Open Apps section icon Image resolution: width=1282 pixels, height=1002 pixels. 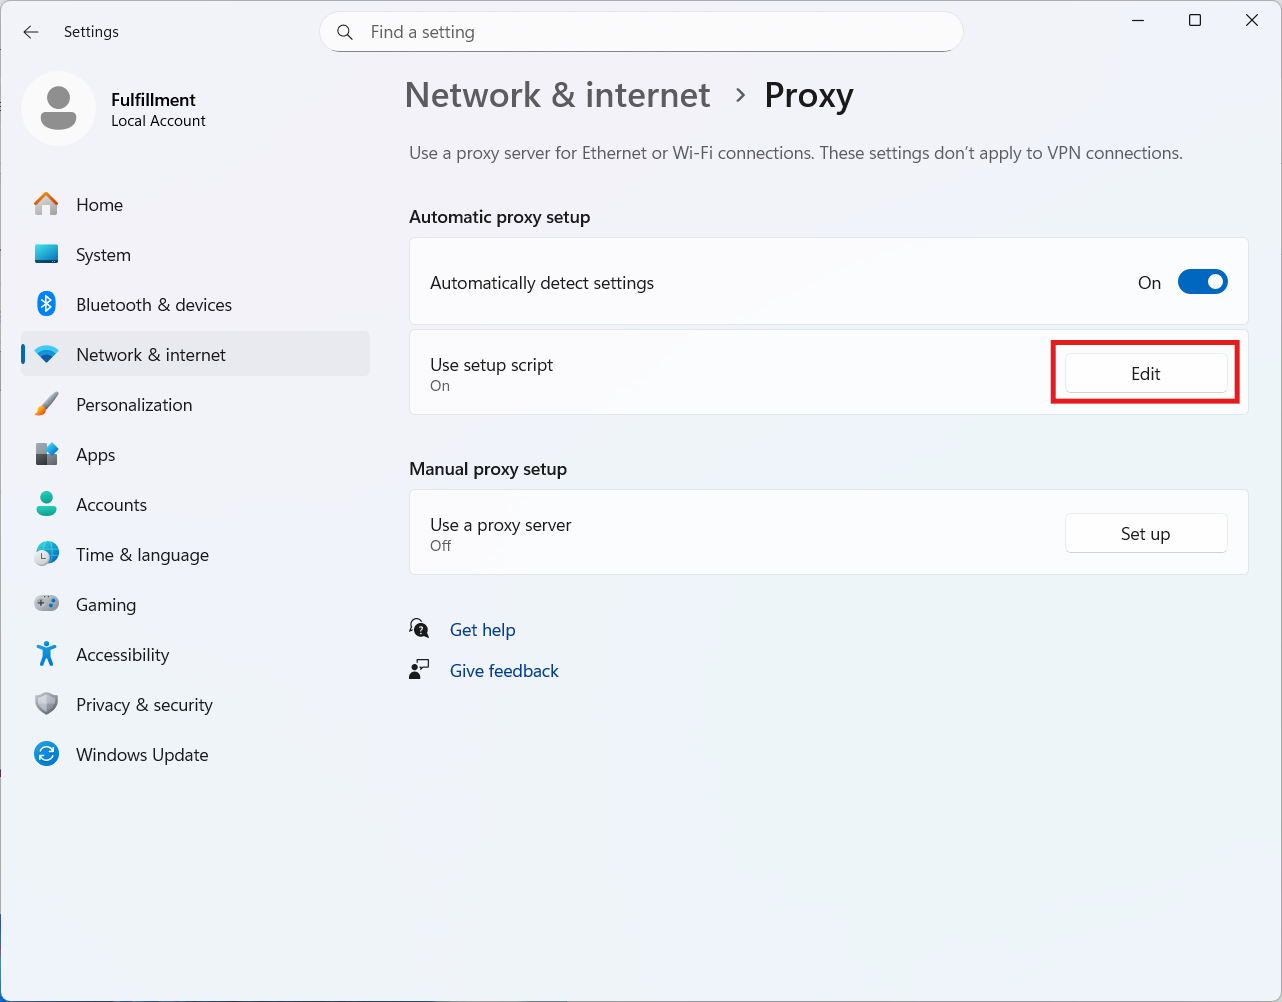click(46, 454)
